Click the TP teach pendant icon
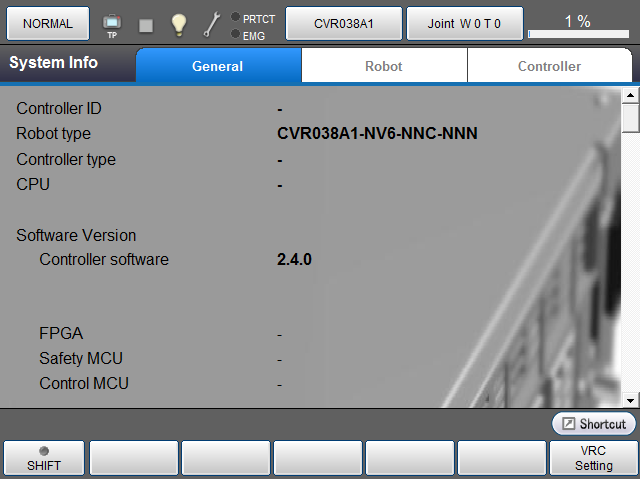The height and width of the screenshot is (479, 640). (x=112, y=23)
